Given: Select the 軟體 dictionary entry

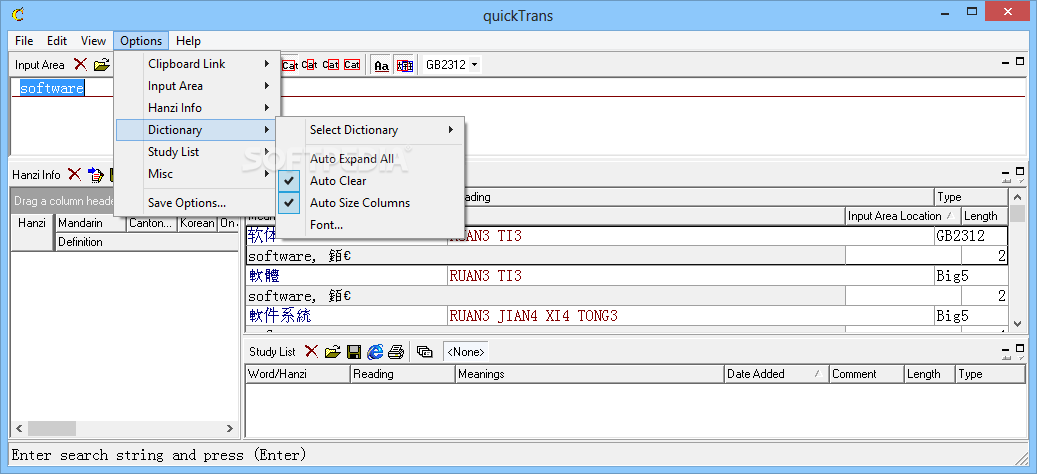Looking at the screenshot, I should pos(347,276).
